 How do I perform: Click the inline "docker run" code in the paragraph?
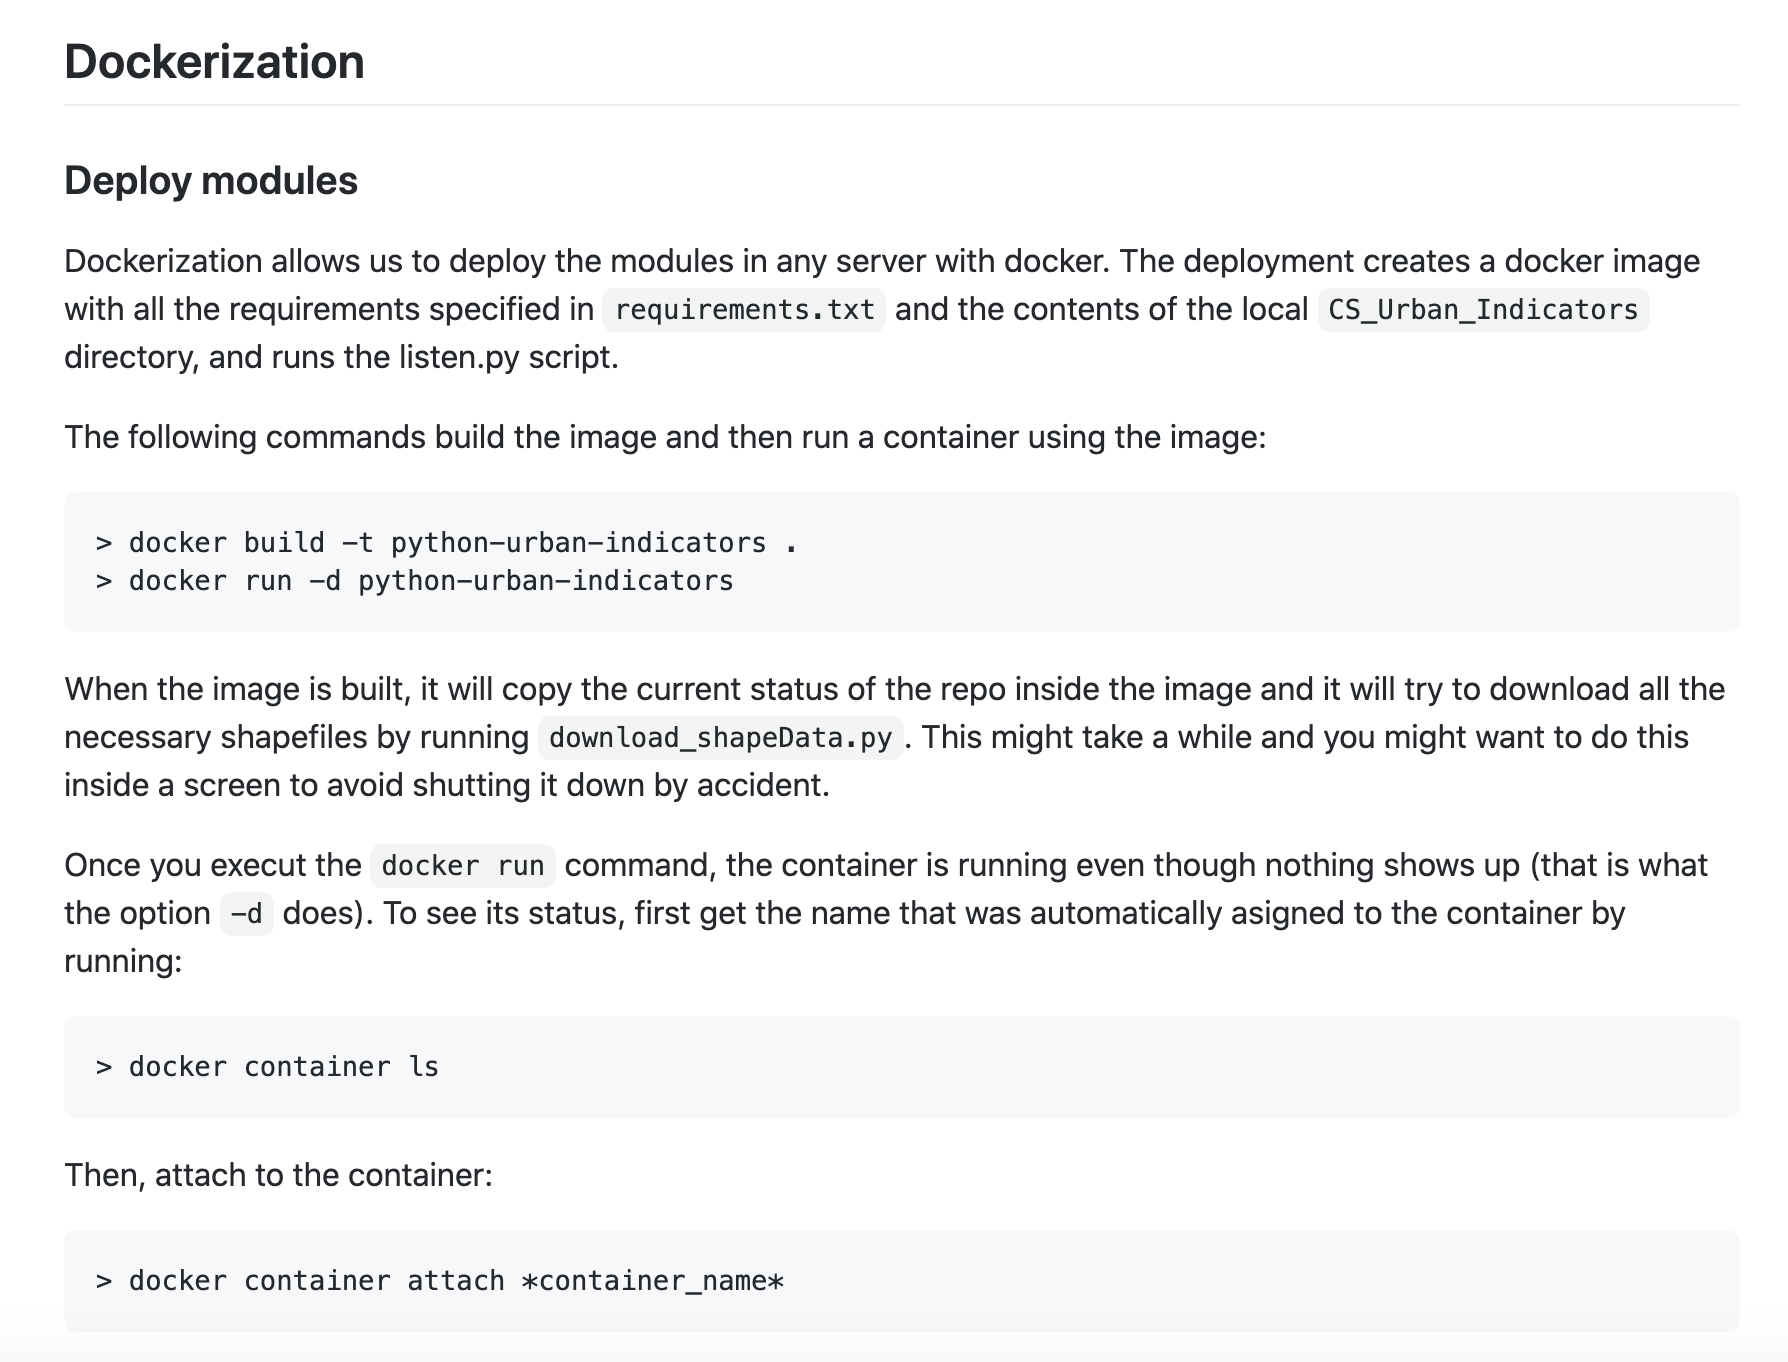[x=463, y=866]
